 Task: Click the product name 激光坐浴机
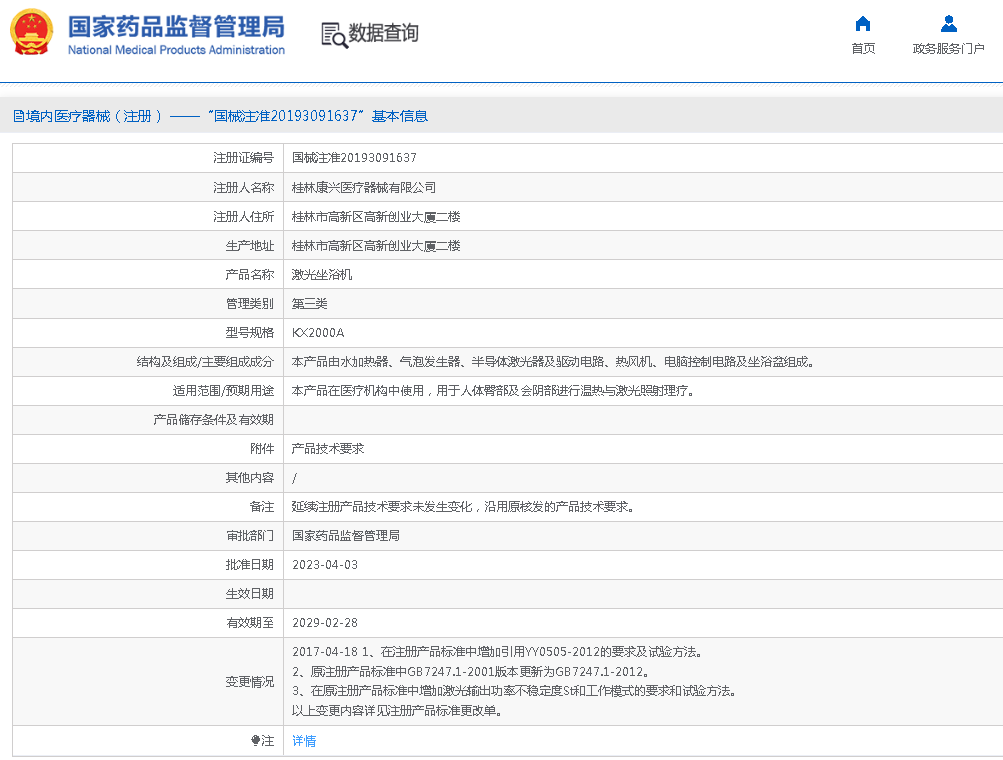(x=321, y=274)
